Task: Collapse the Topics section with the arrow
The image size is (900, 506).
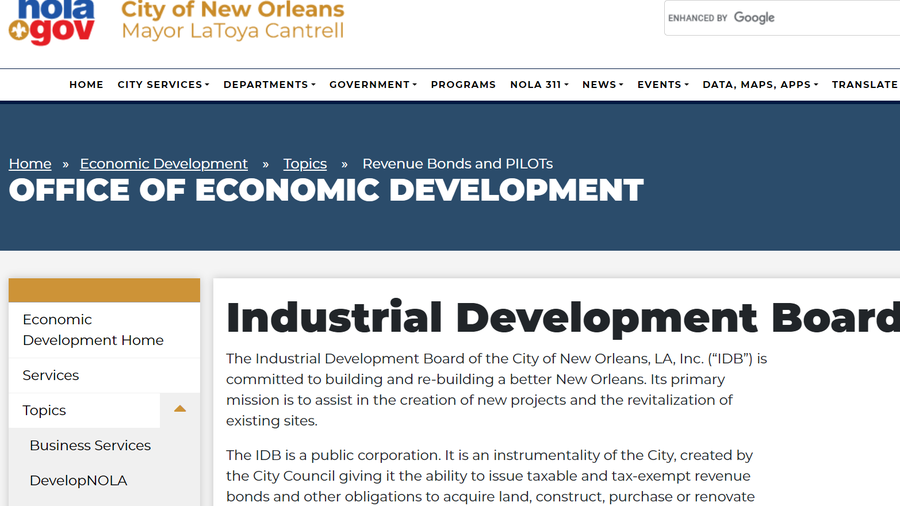Action: click(x=180, y=410)
